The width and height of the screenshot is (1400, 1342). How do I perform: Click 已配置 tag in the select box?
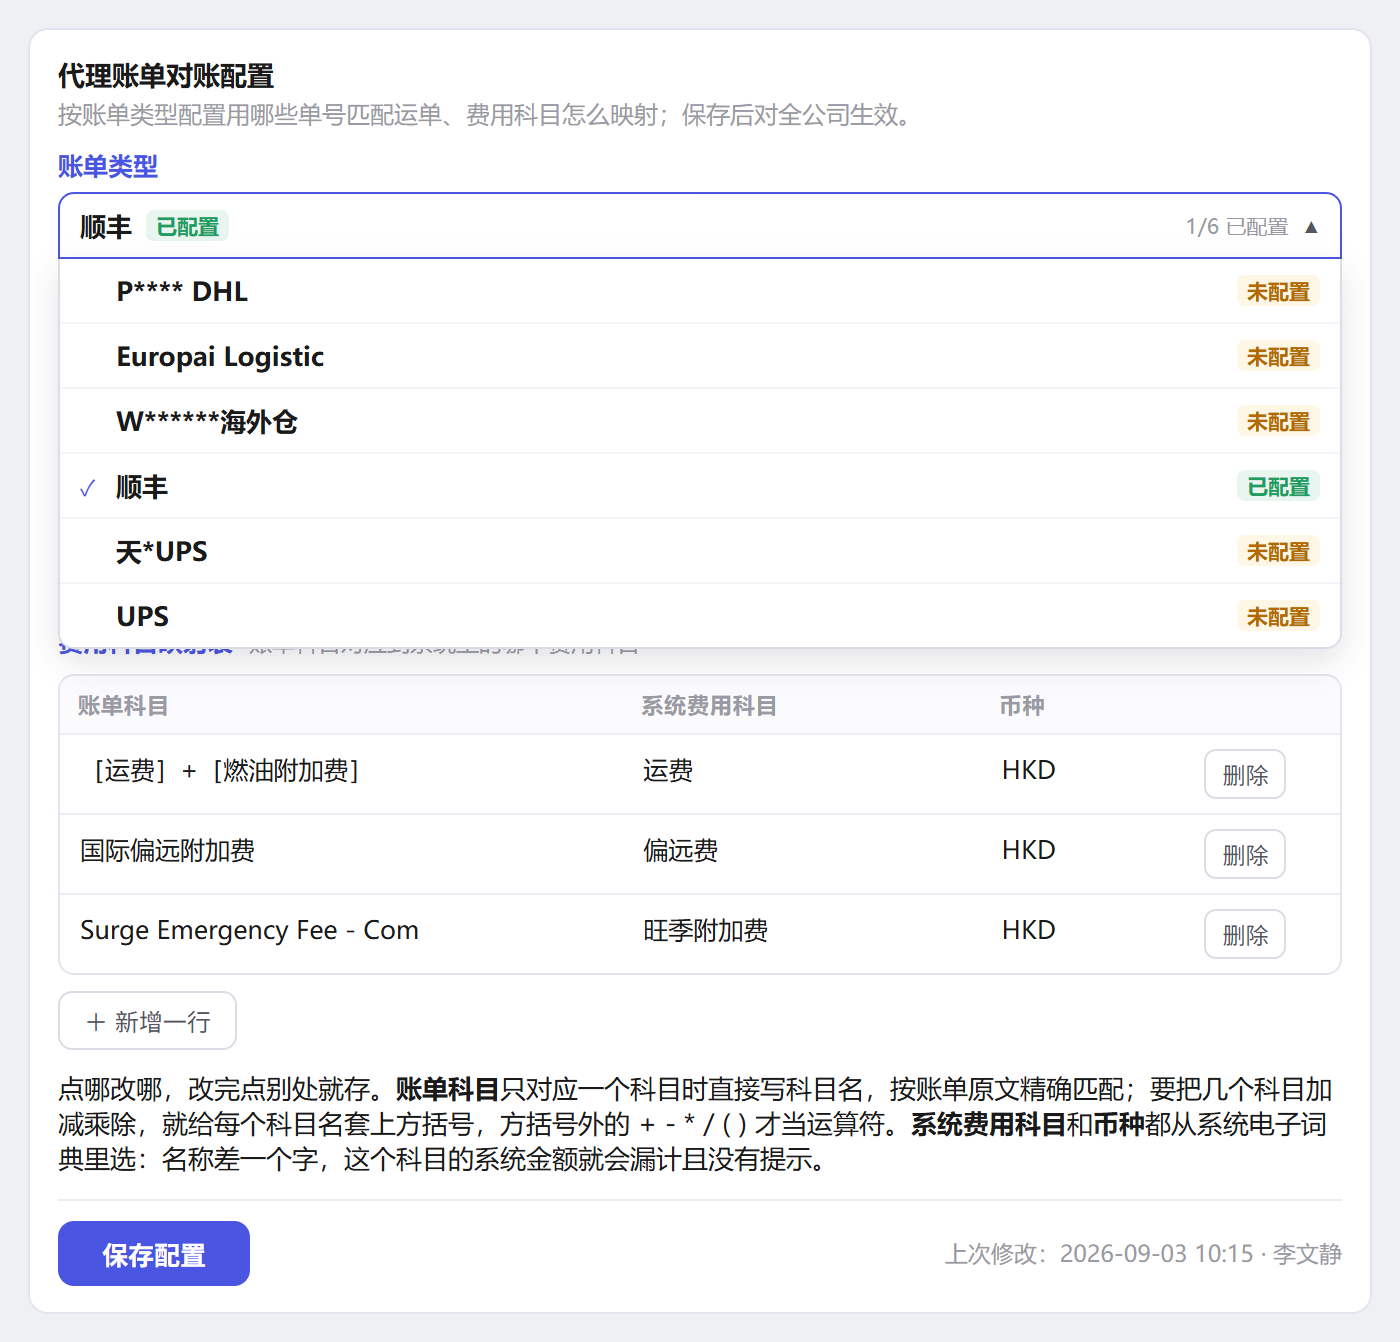[x=188, y=226]
